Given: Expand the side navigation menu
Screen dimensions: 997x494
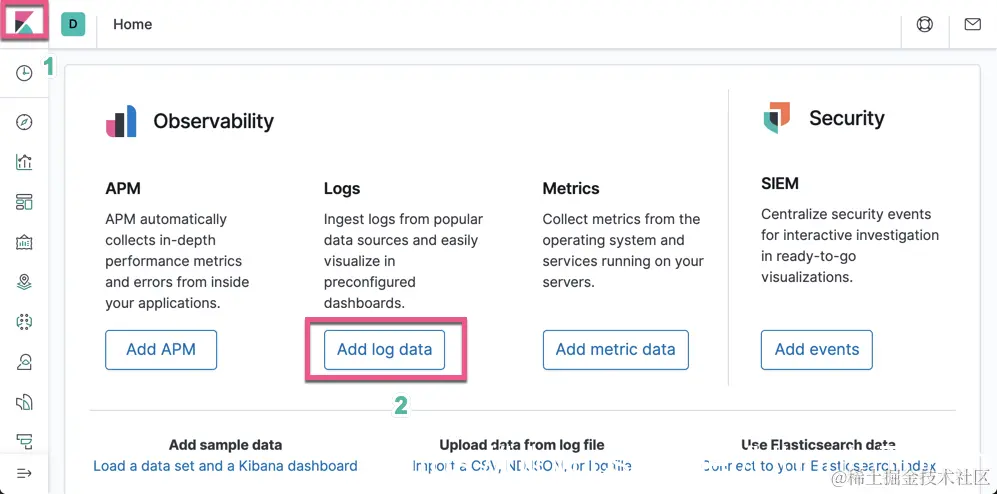Looking at the screenshot, I should point(24,472).
